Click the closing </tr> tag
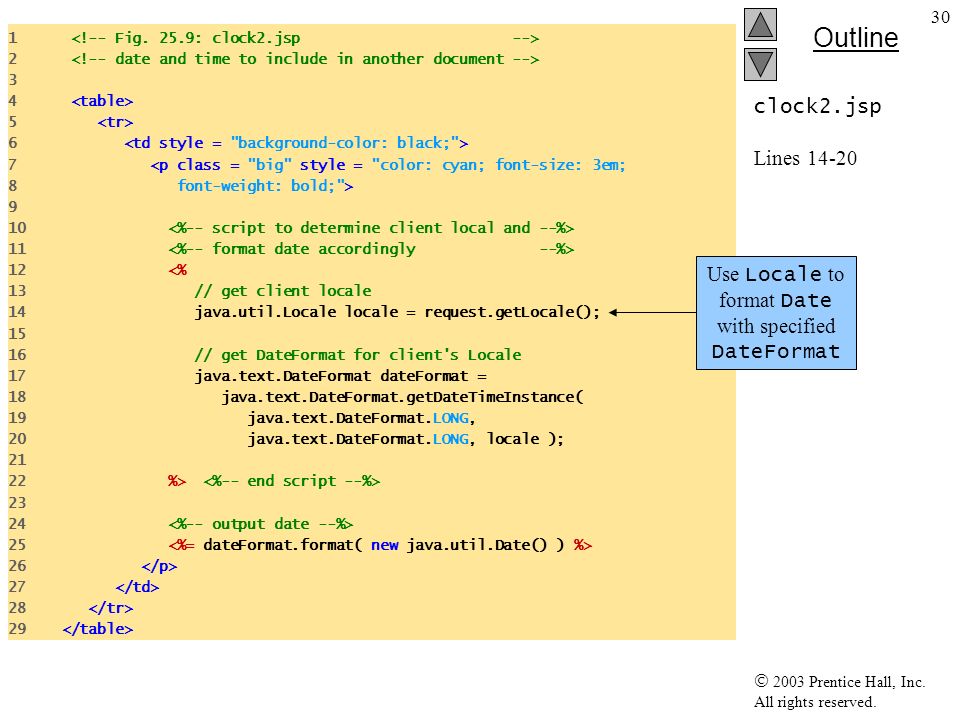This screenshot has height=720, width=960. [x=111, y=608]
